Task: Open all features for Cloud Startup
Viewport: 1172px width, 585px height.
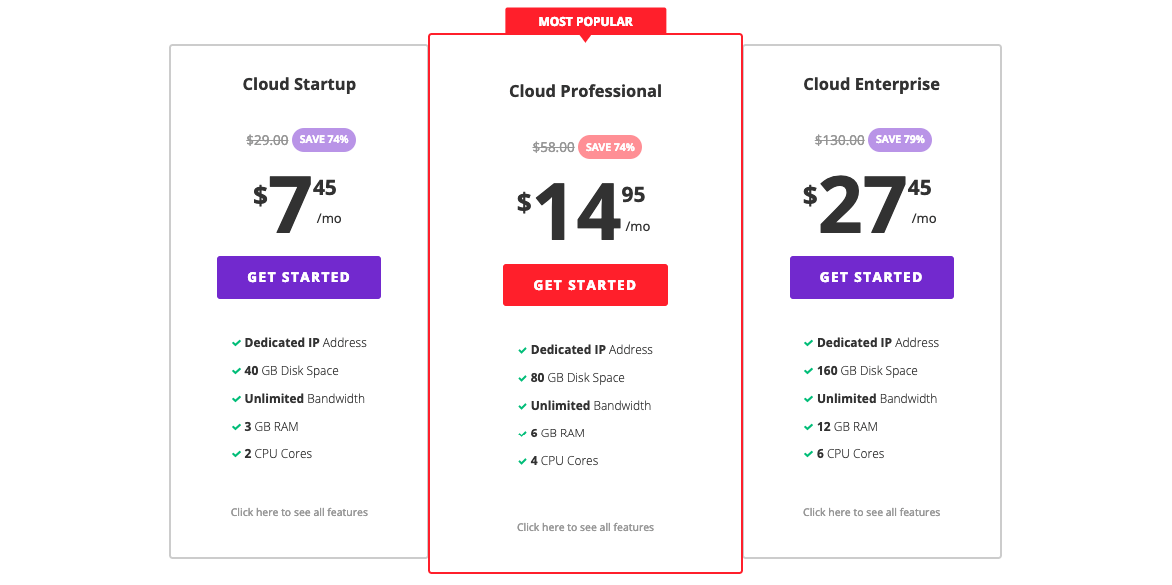Action: click(298, 511)
